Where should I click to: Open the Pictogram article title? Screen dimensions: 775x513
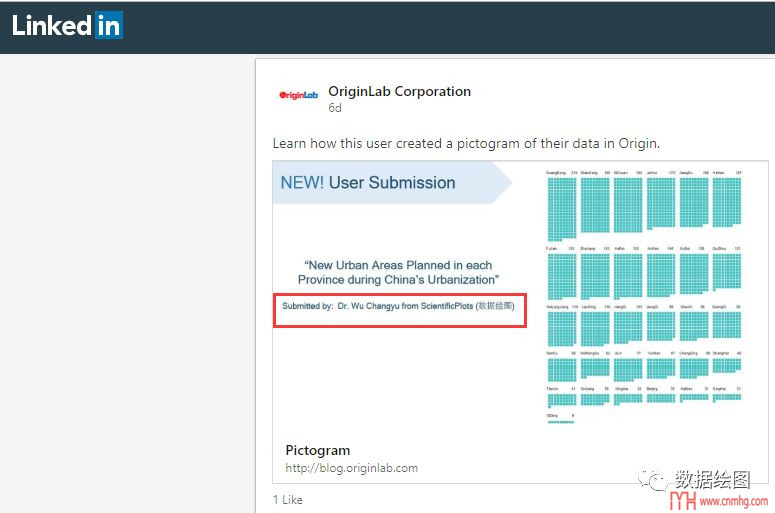317,450
